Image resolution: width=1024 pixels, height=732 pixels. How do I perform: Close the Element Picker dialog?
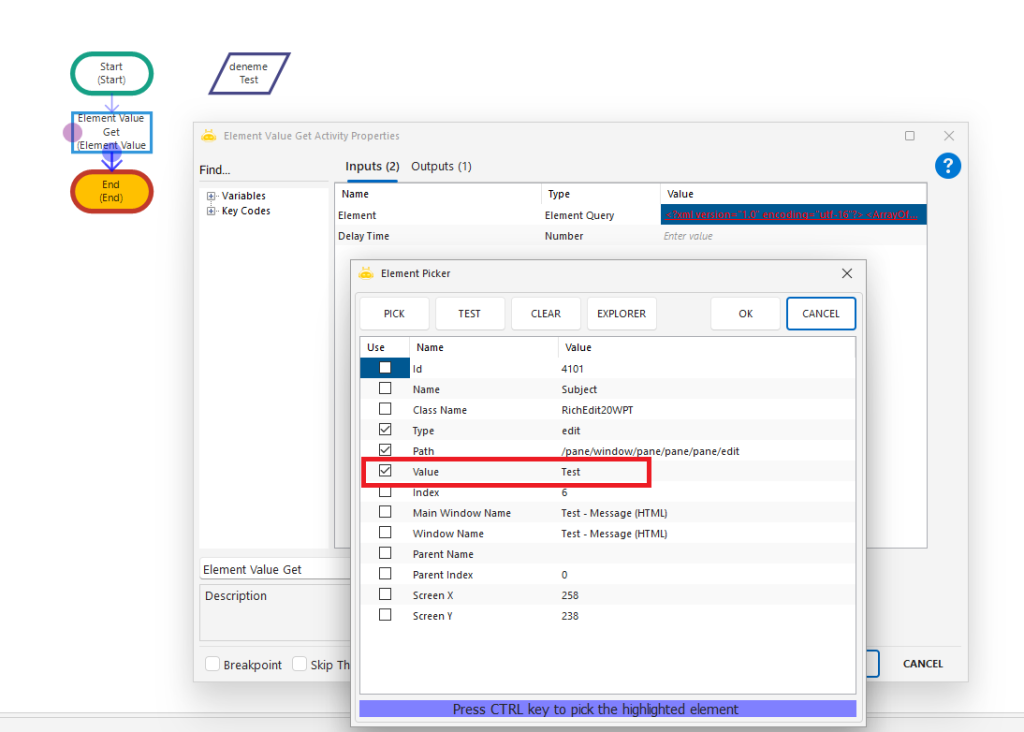[x=846, y=273]
